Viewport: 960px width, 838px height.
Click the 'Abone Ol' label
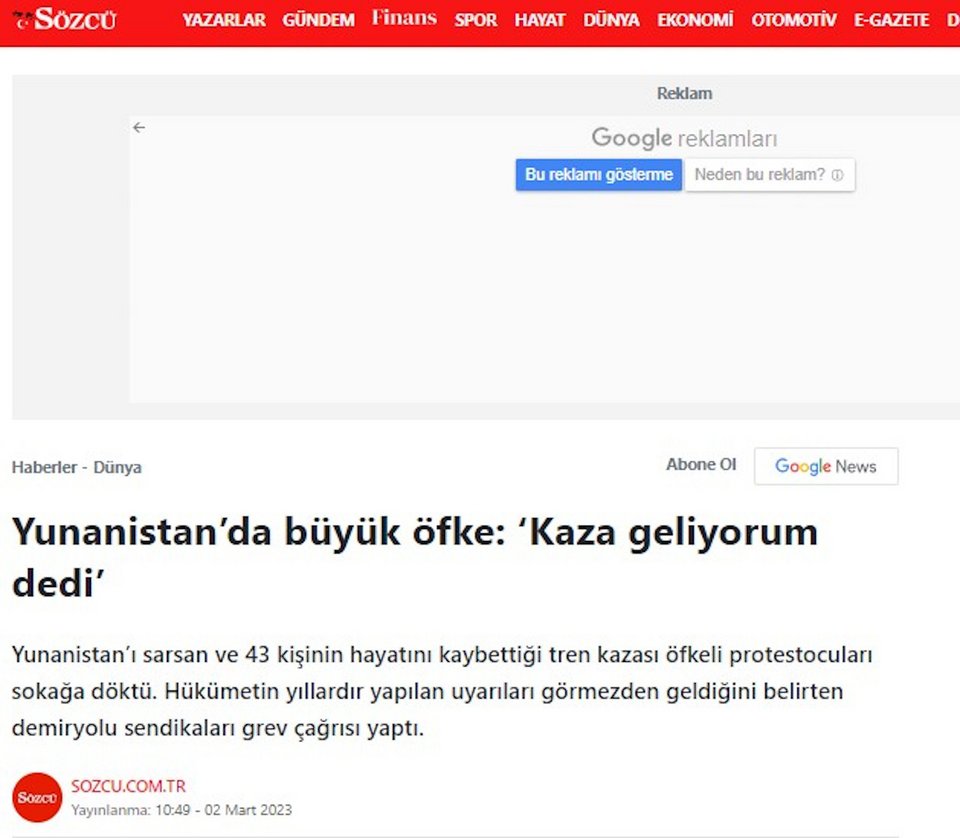[701, 465]
